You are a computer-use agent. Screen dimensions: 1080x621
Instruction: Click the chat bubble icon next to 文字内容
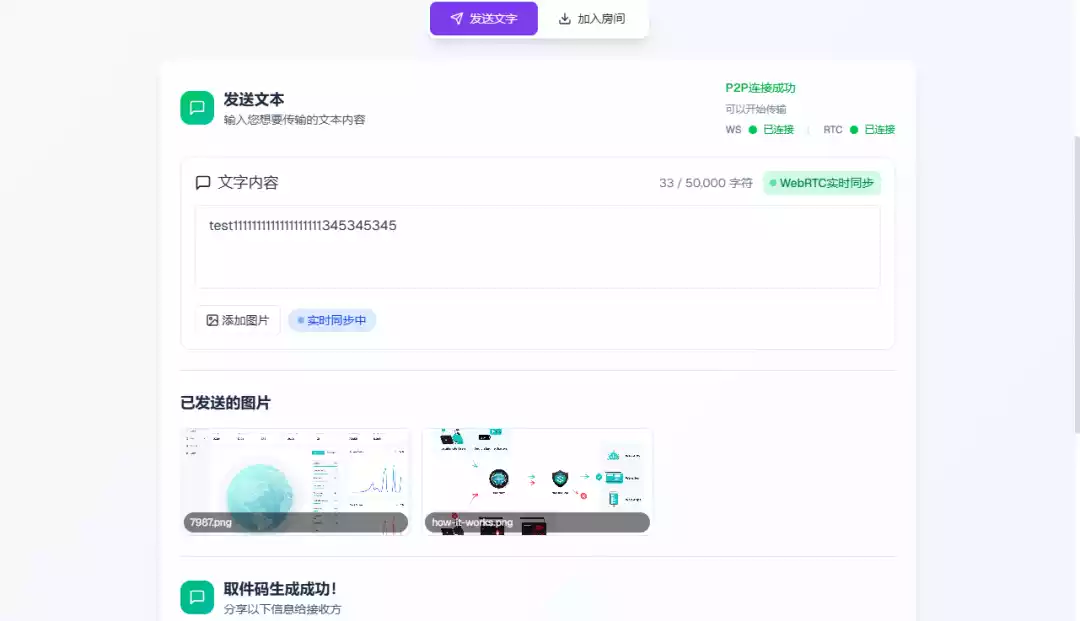coord(203,183)
